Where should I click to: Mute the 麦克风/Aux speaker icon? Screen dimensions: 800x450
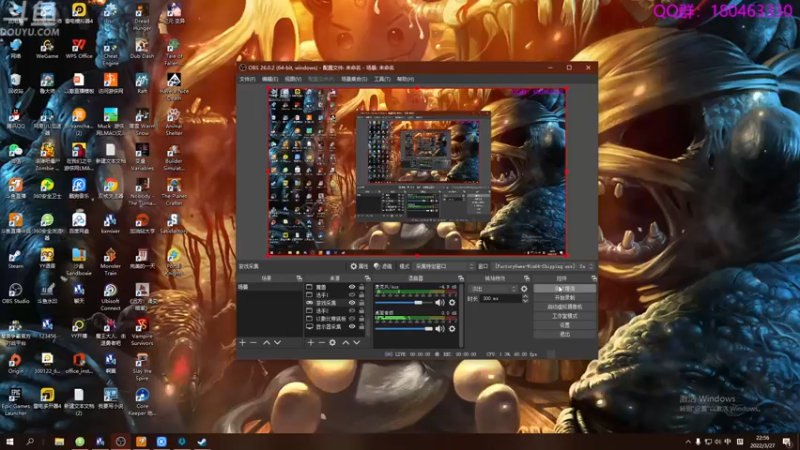(x=440, y=303)
